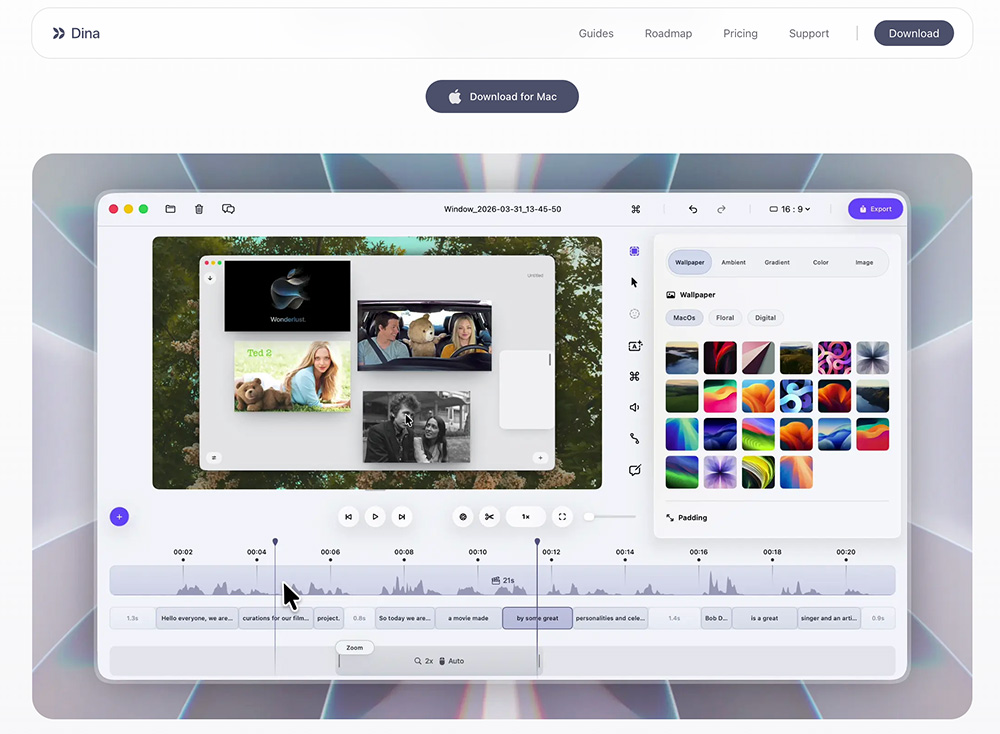Adjust the slider next to fullscreen icon
Viewport: 1000px width, 734px height.
point(611,517)
